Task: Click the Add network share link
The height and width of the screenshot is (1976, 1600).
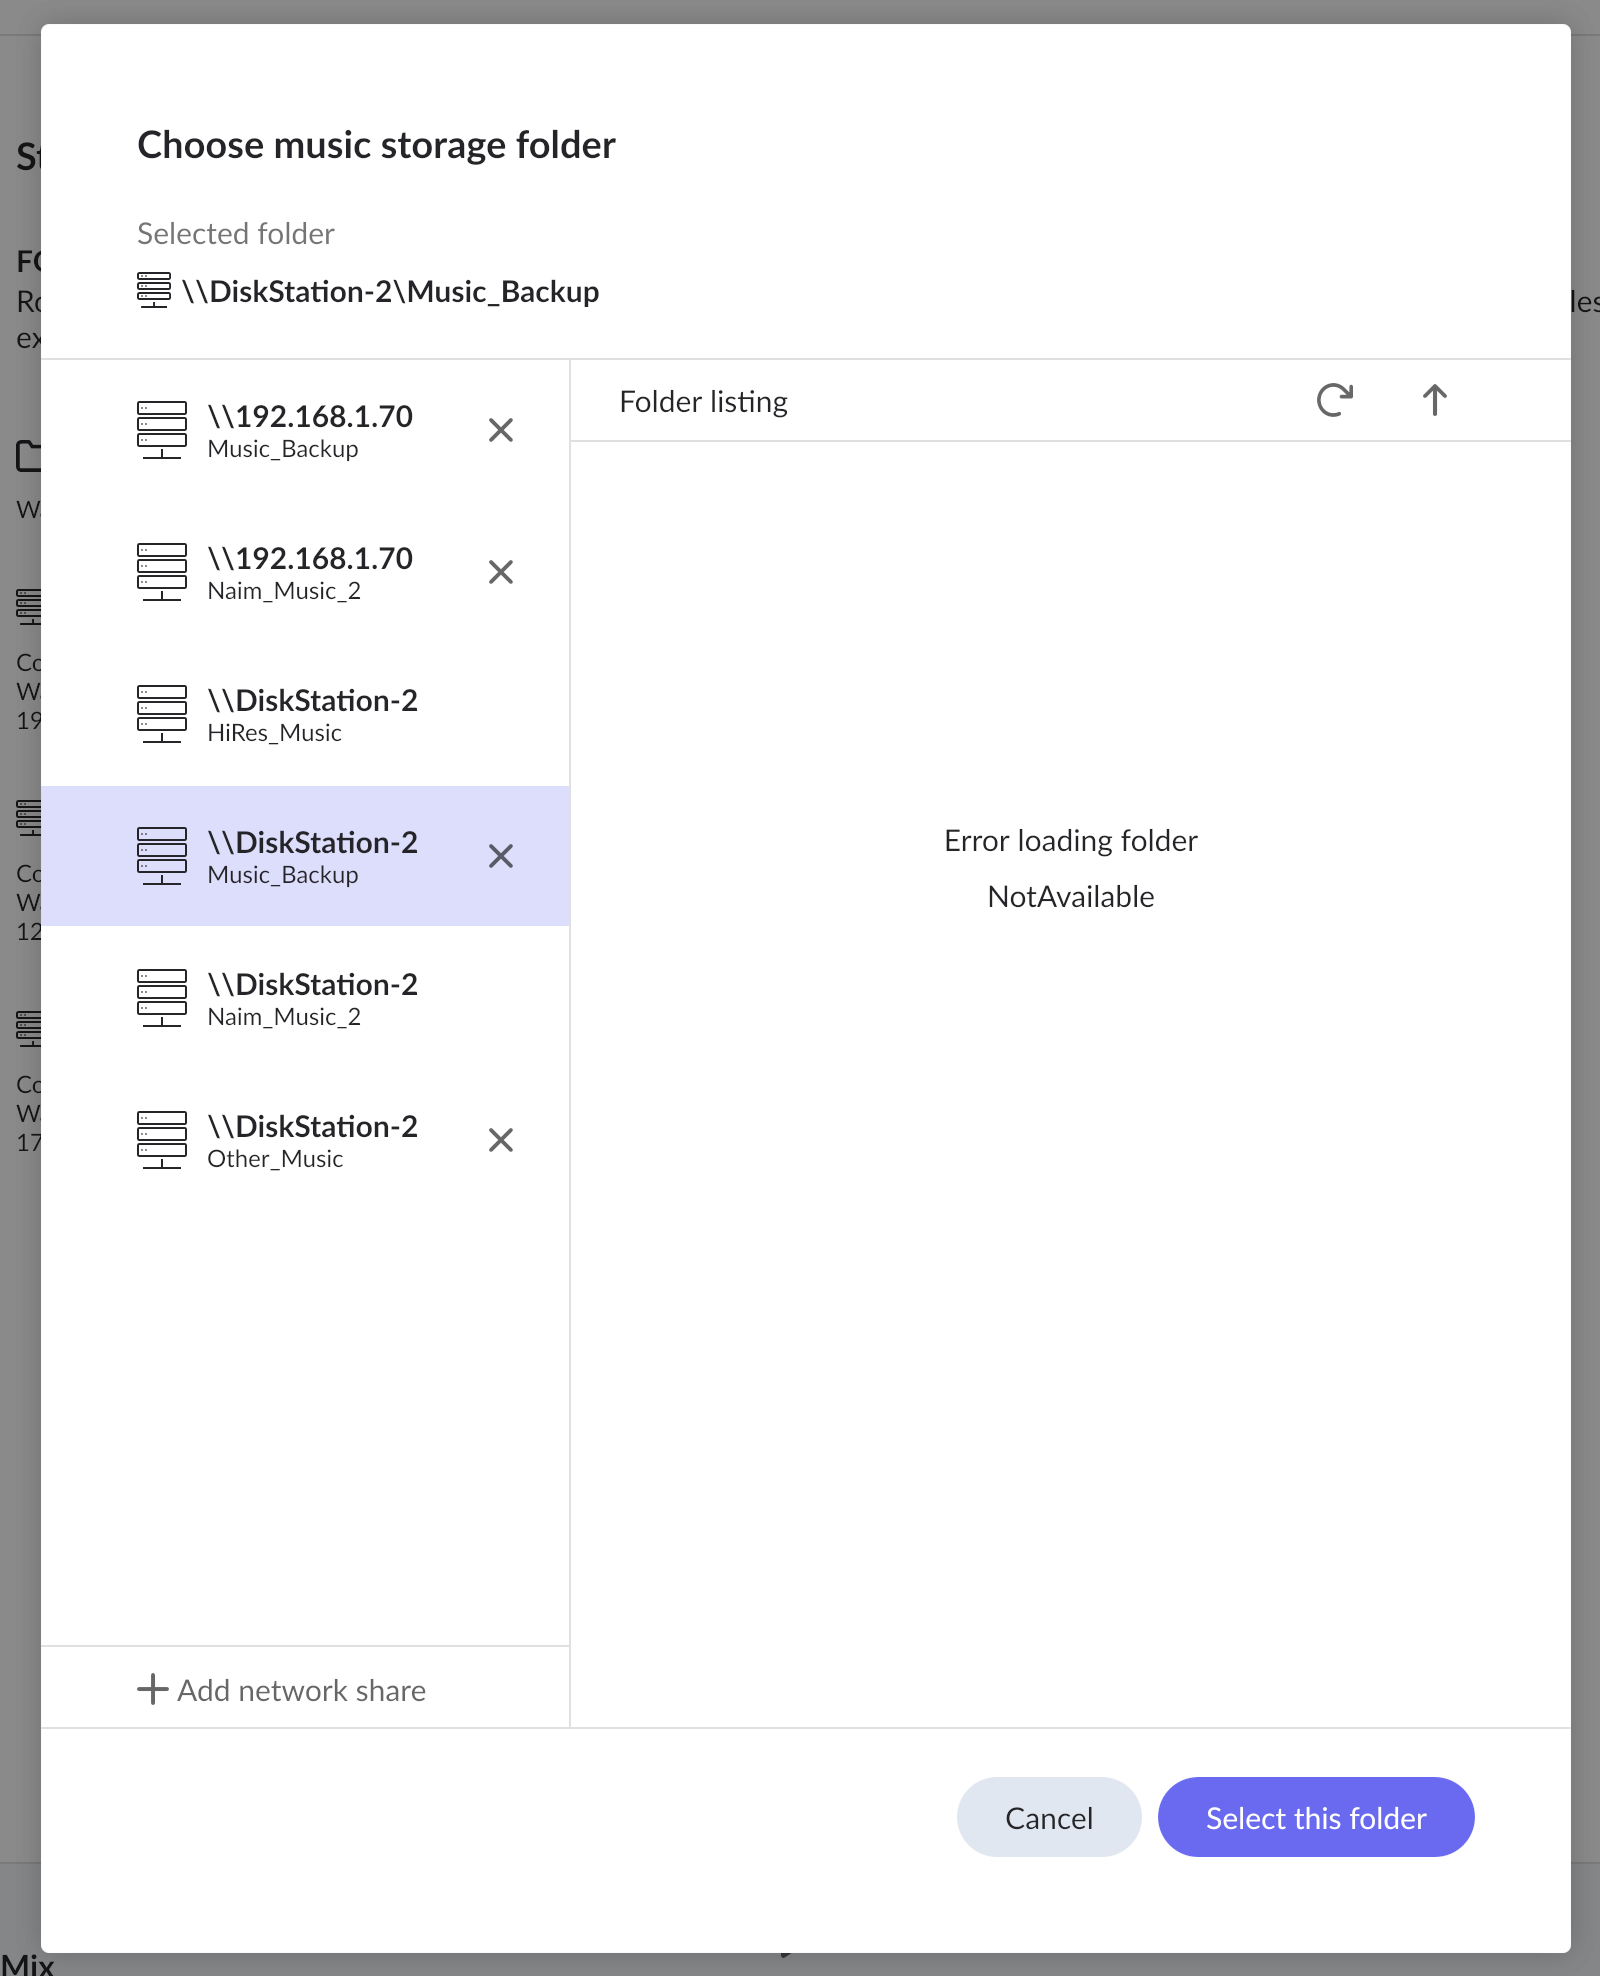Action: (301, 1690)
